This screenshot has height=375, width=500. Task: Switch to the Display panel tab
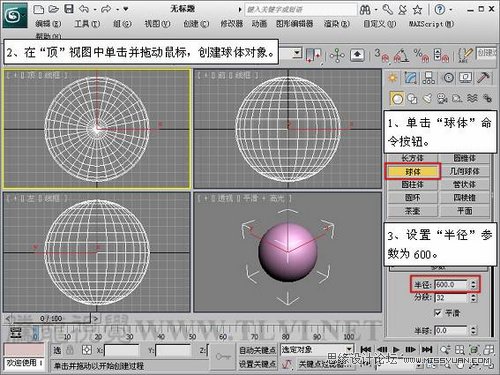click(466, 78)
